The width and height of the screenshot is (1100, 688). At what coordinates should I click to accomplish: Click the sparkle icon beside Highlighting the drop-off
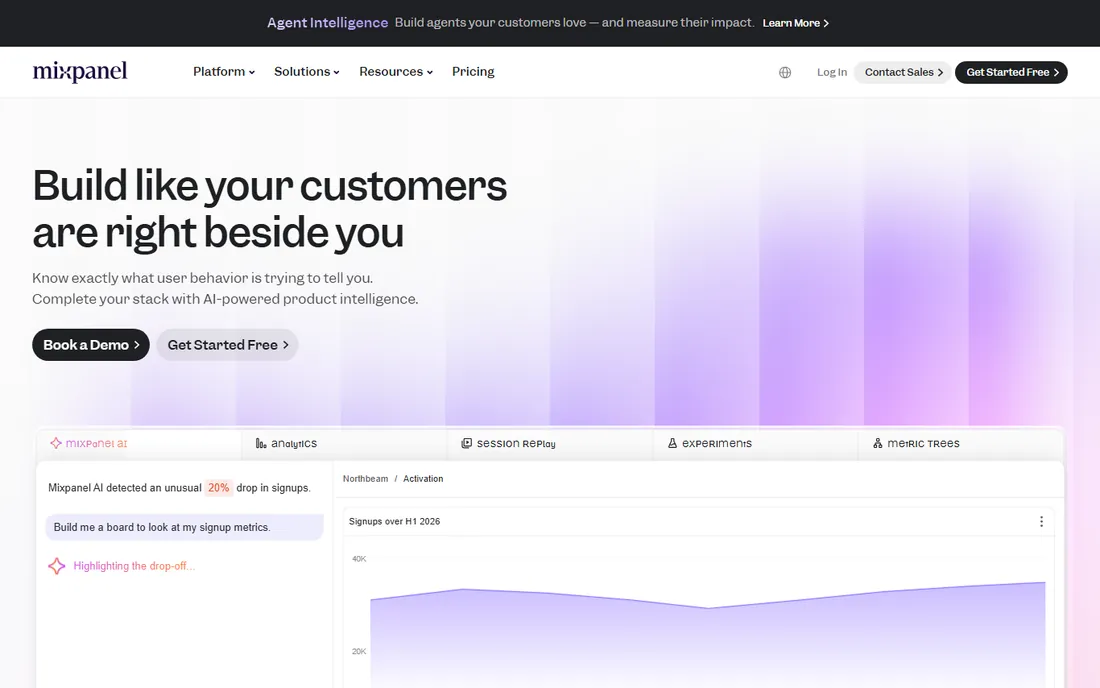(57, 566)
